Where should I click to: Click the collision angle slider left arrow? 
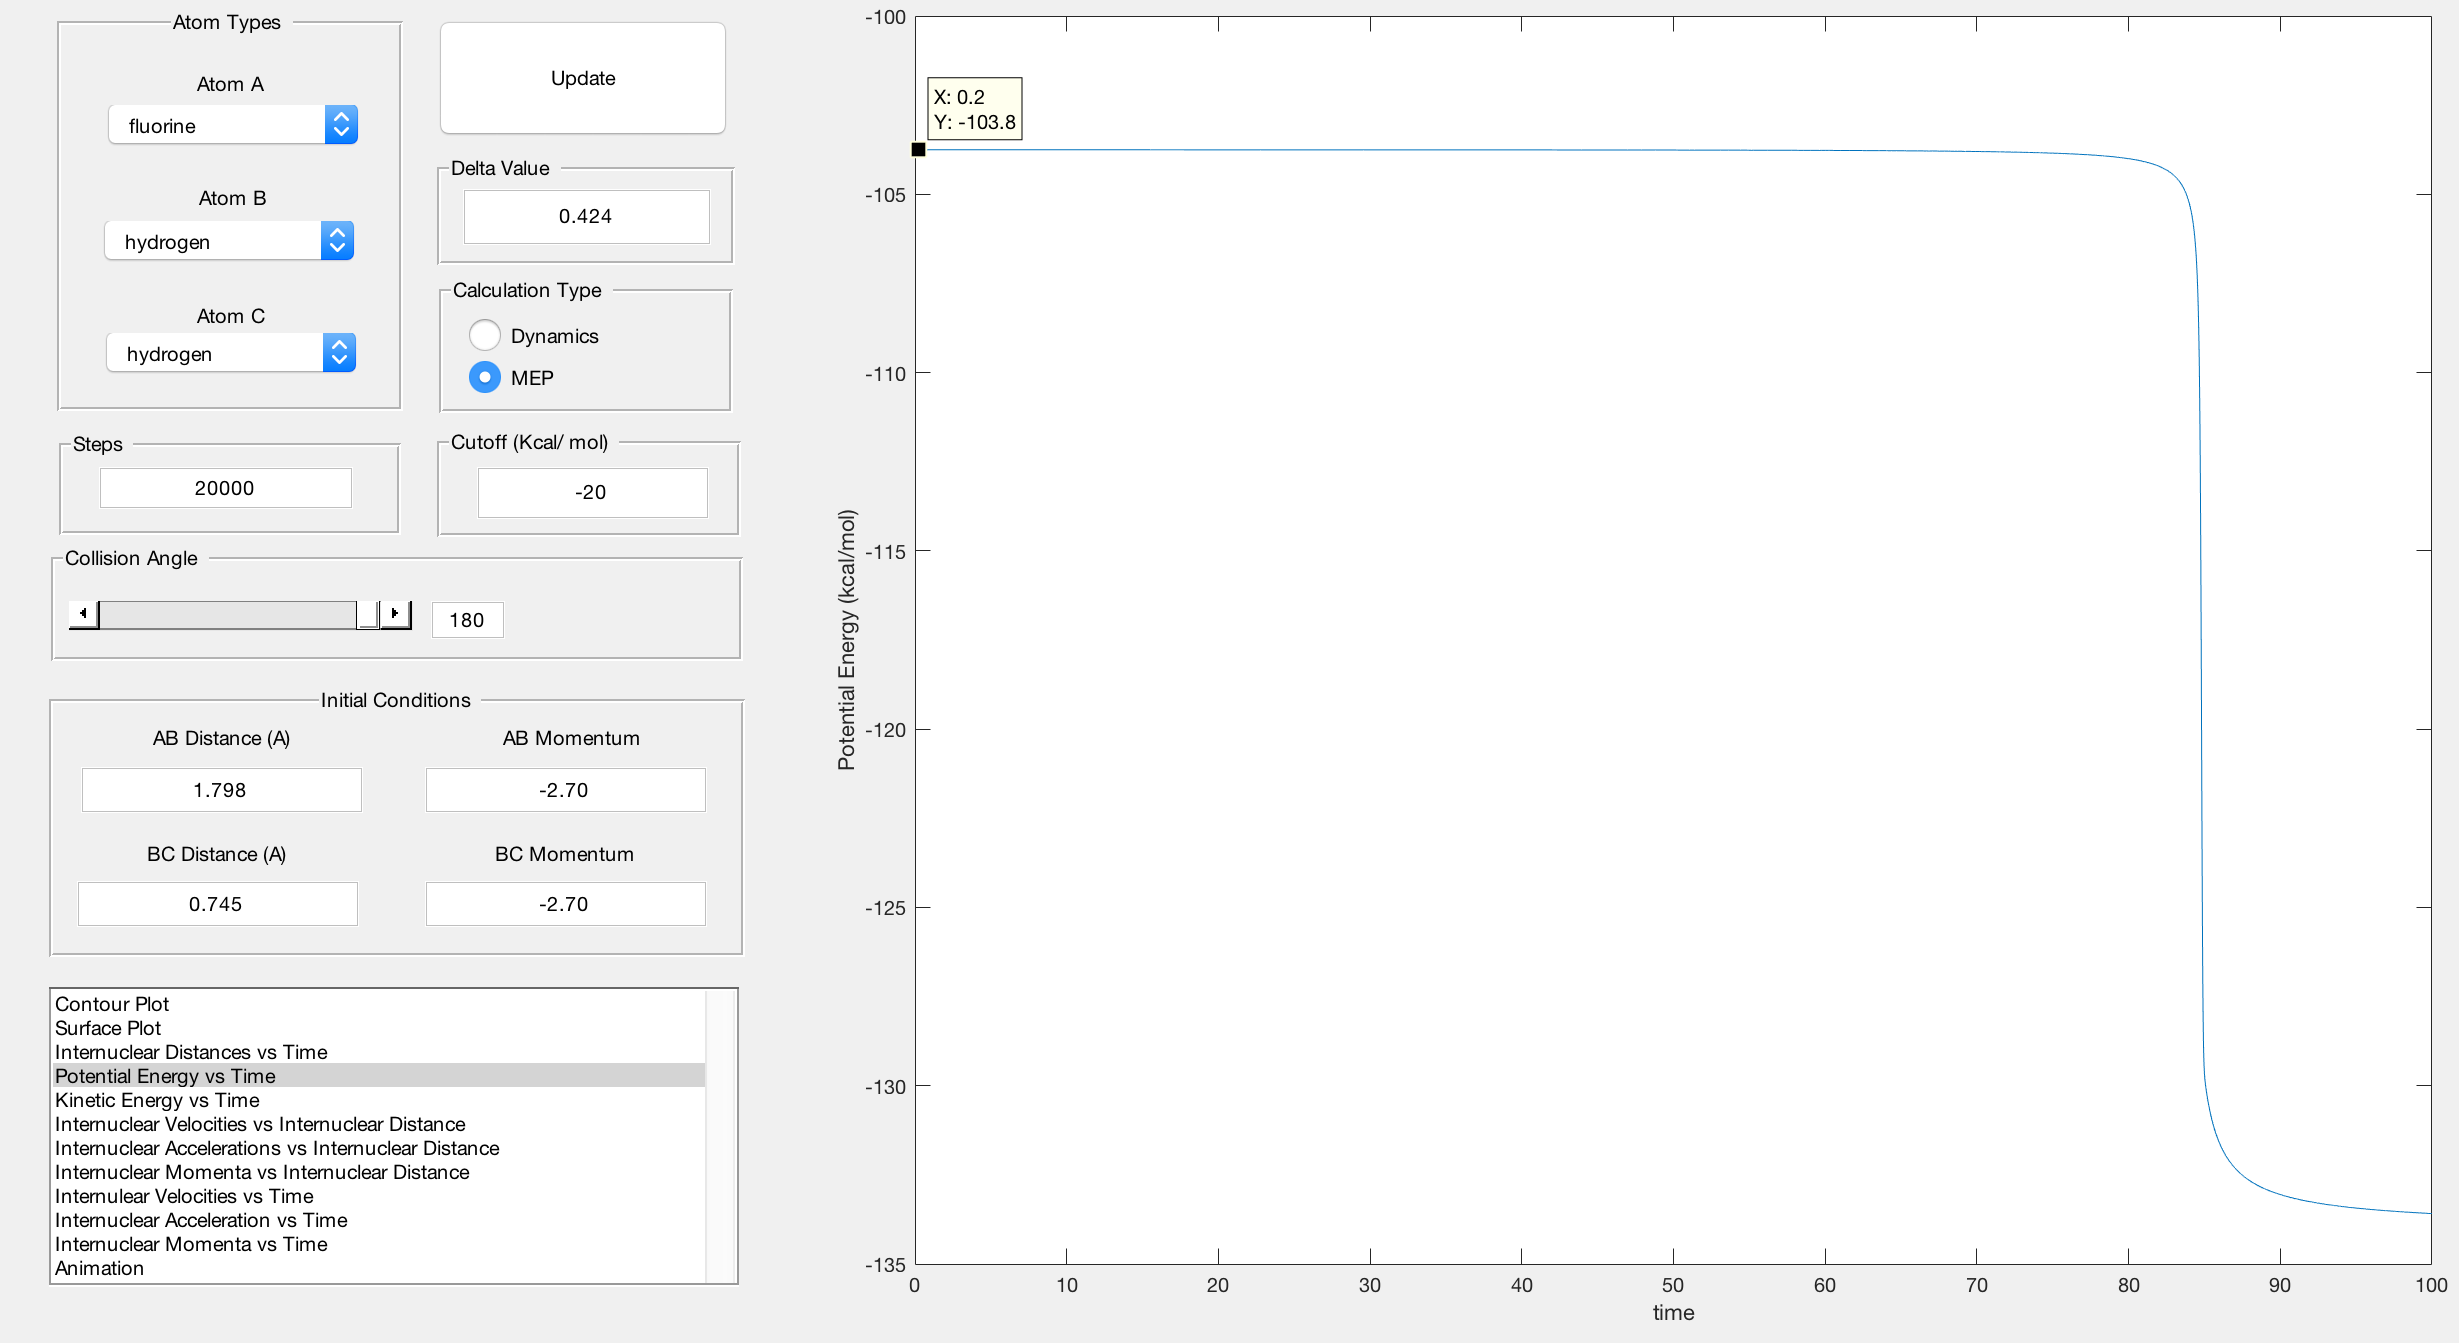pyautogui.click(x=83, y=613)
